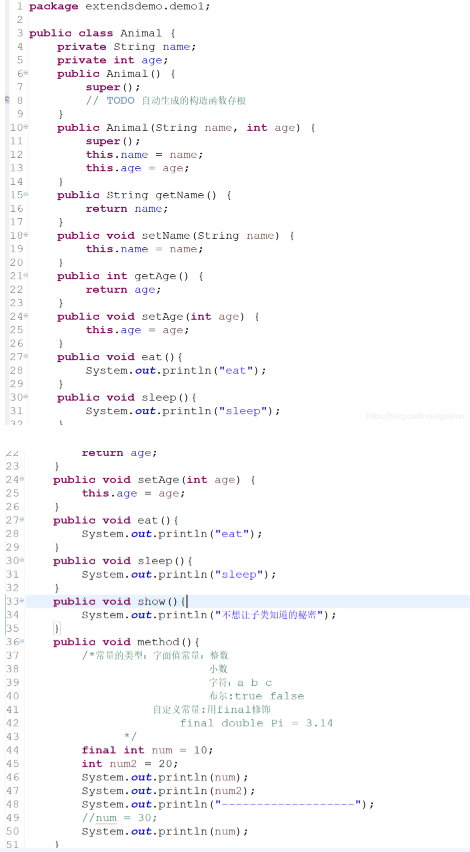The image size is (470, 852).
Task: Click comment 'final double Pi = 3.14'
Action: click(x=256, y=723)
